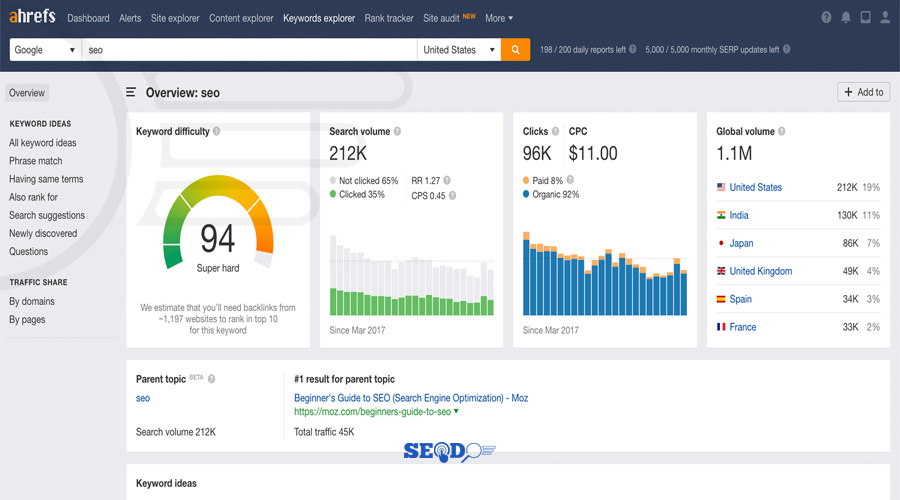Click the green Clicked 35% legend dot
This screenshot has width=900, height=500.
click(x=333, y=194)
